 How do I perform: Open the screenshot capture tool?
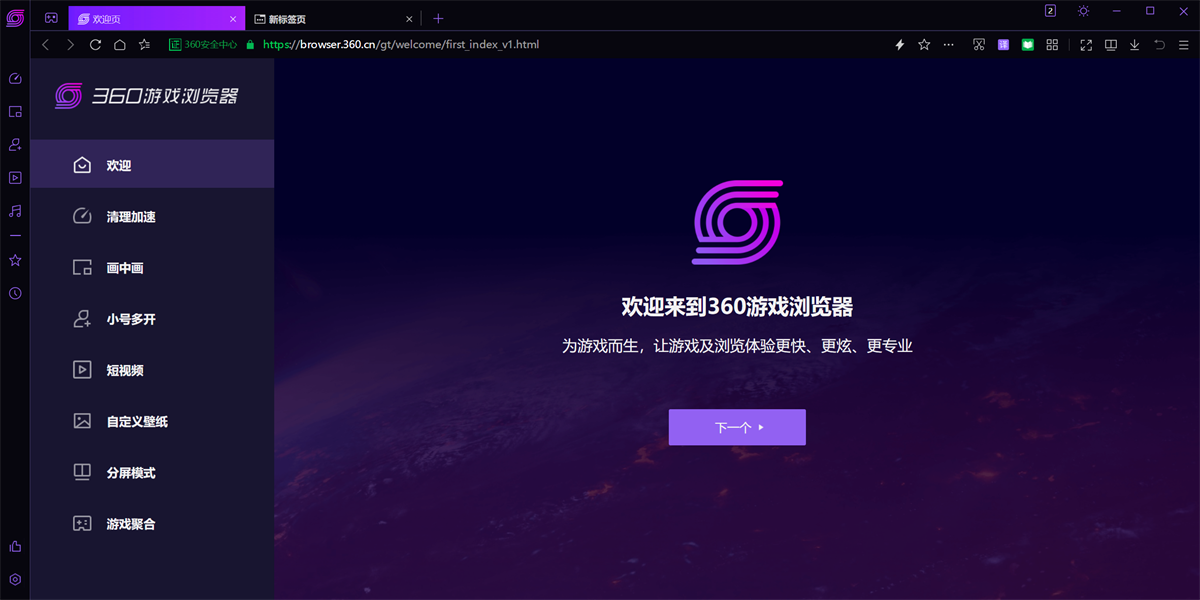click(x=978, y=44)
